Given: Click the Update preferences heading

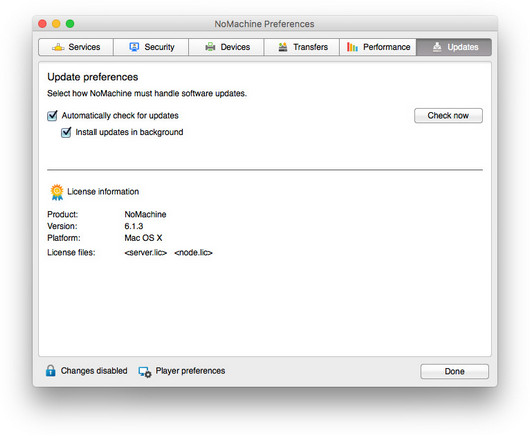Looking at the screenshot, I should (x=93, y=77).
